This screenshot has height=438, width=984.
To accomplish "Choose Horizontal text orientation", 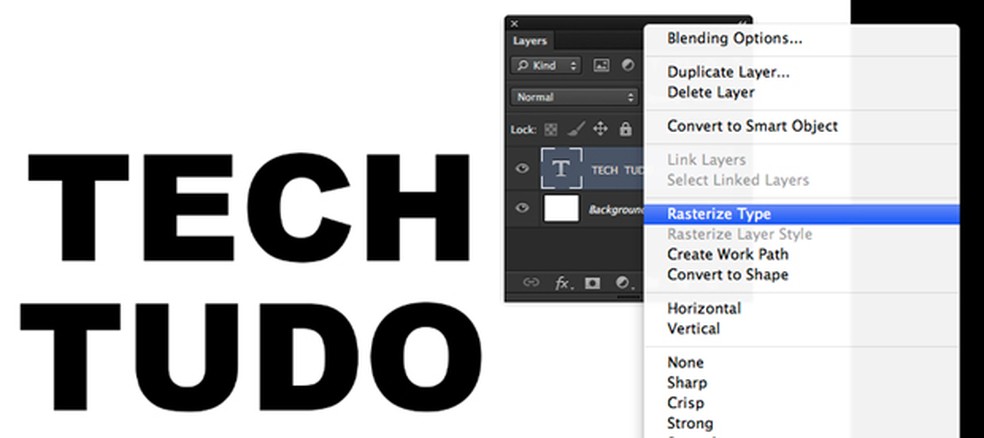I will tap(703, 308).
